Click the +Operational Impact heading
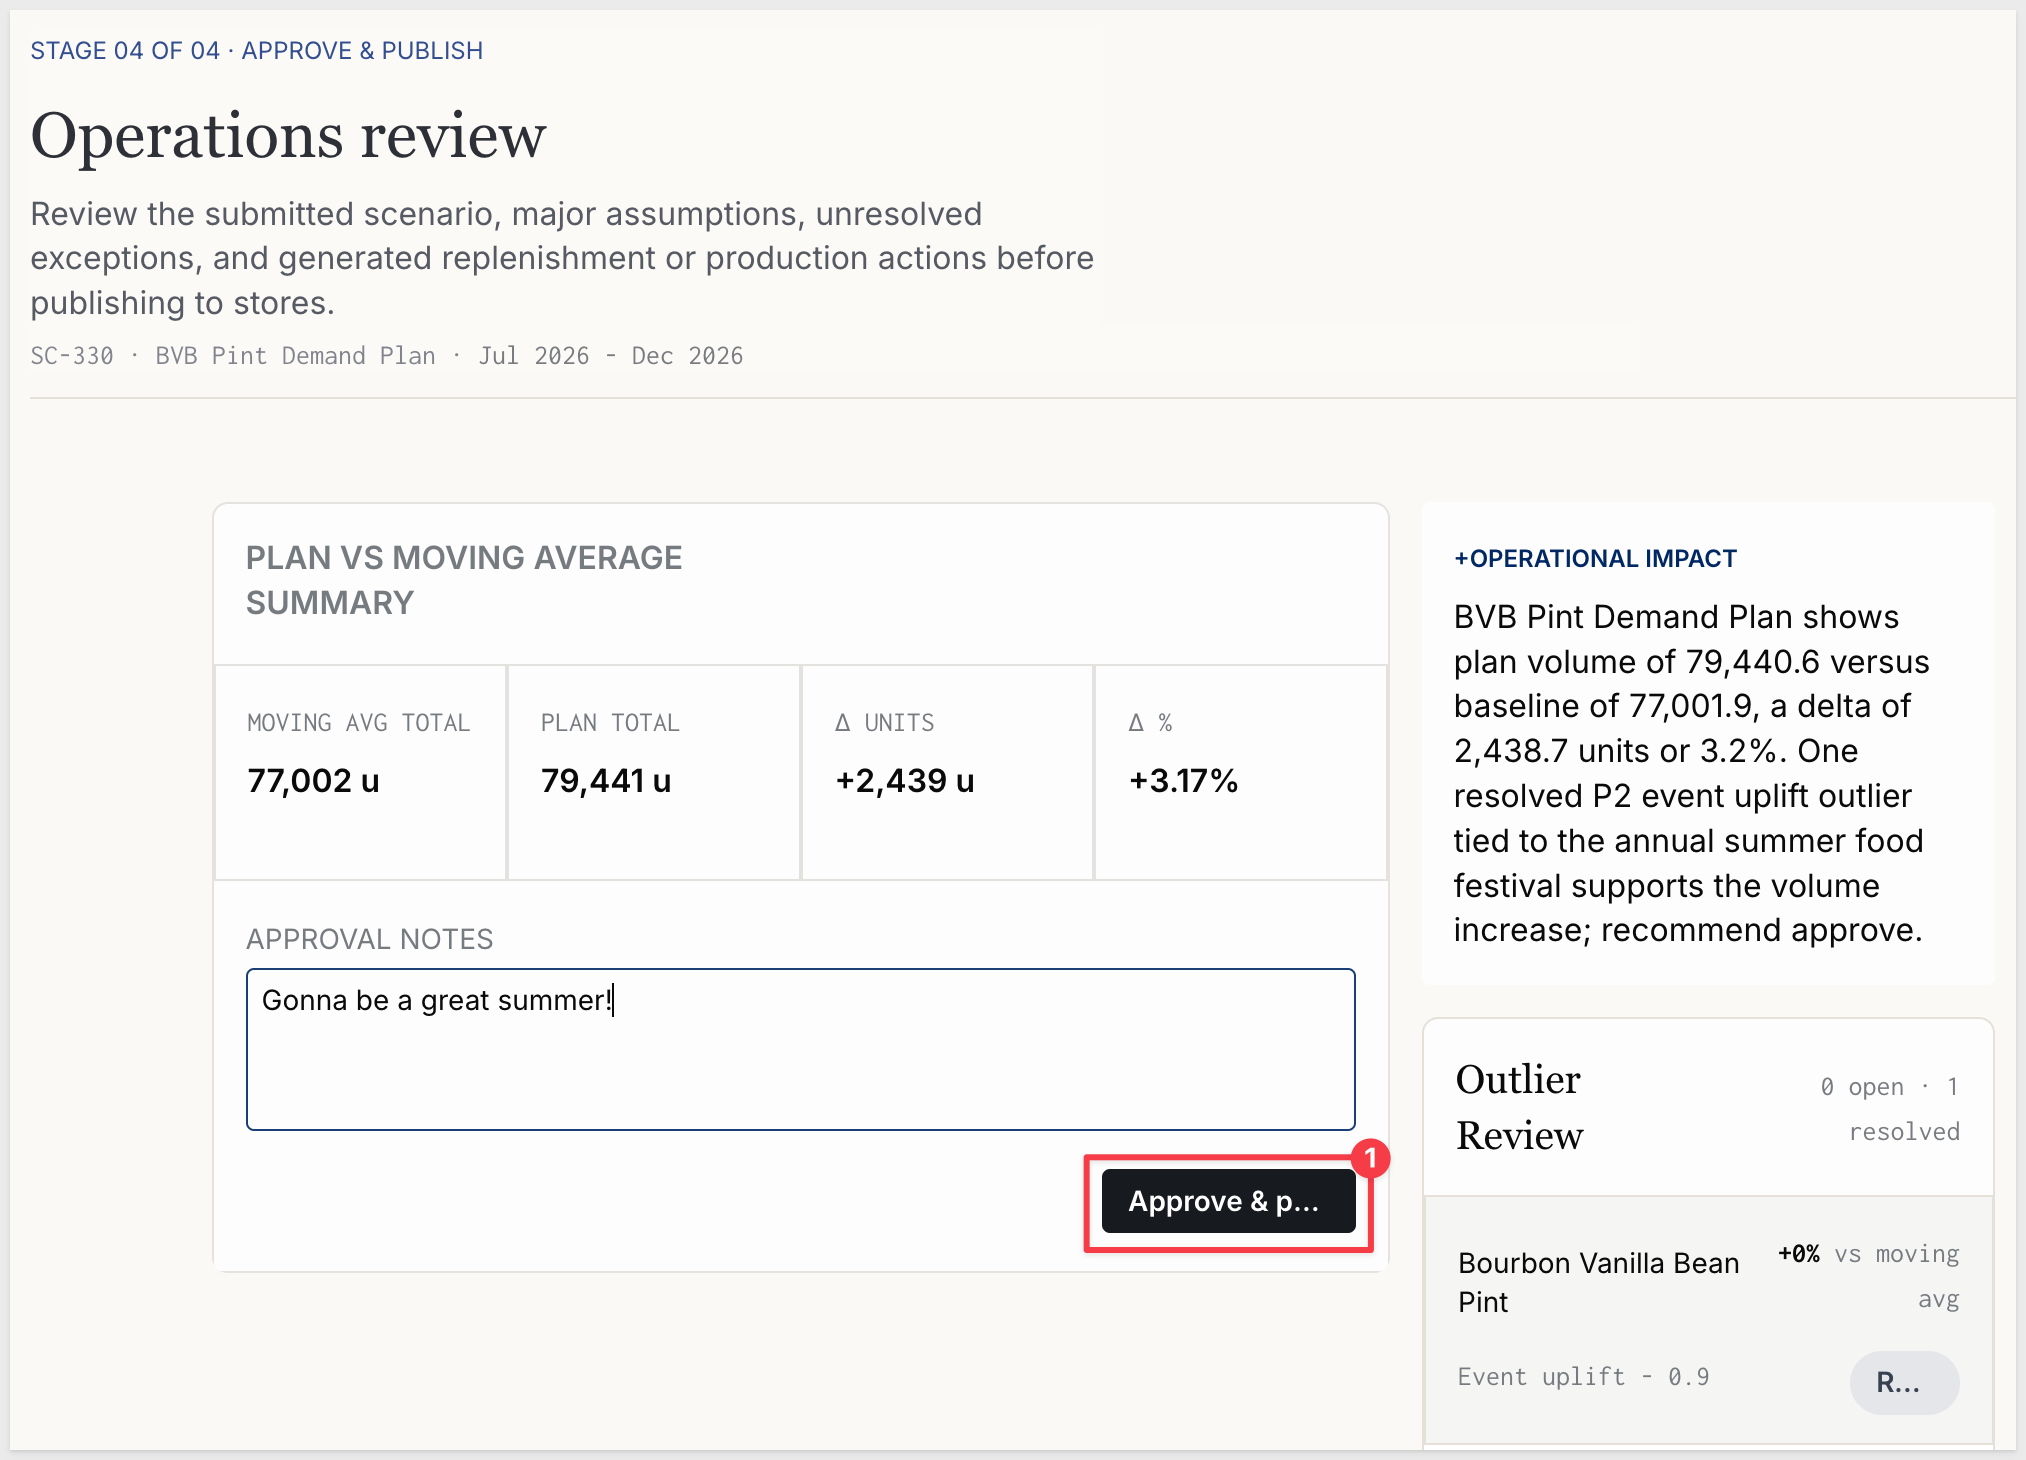 coord(1595,559)
